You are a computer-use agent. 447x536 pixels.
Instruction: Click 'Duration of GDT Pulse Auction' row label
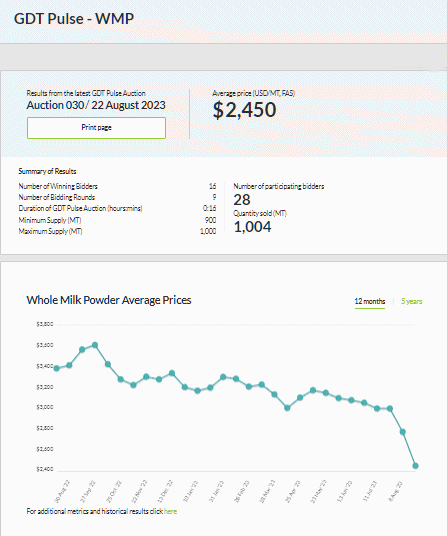point(80,208)
